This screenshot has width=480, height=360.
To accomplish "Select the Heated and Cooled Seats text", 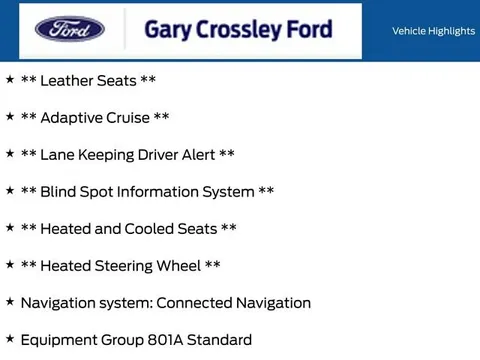I will click(x=129, y=229).
